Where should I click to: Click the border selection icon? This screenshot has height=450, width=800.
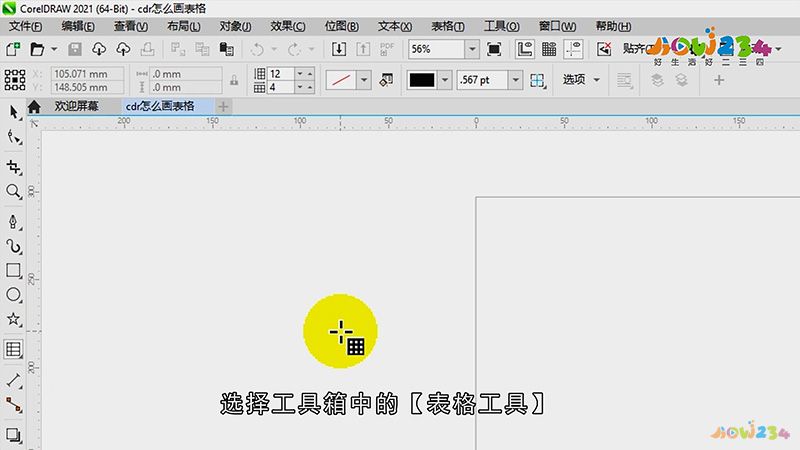[x=537, y=80]
